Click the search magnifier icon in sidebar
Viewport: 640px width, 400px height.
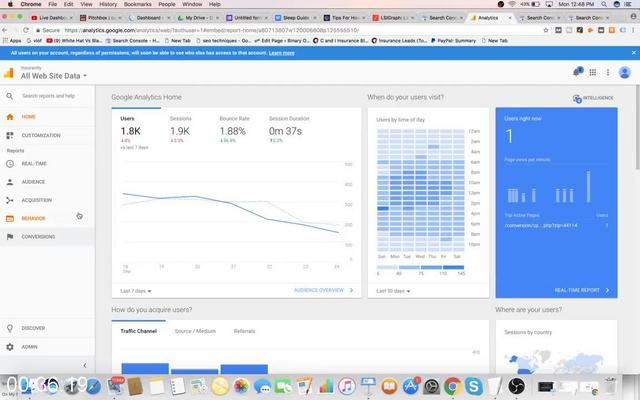click(10, 96)
